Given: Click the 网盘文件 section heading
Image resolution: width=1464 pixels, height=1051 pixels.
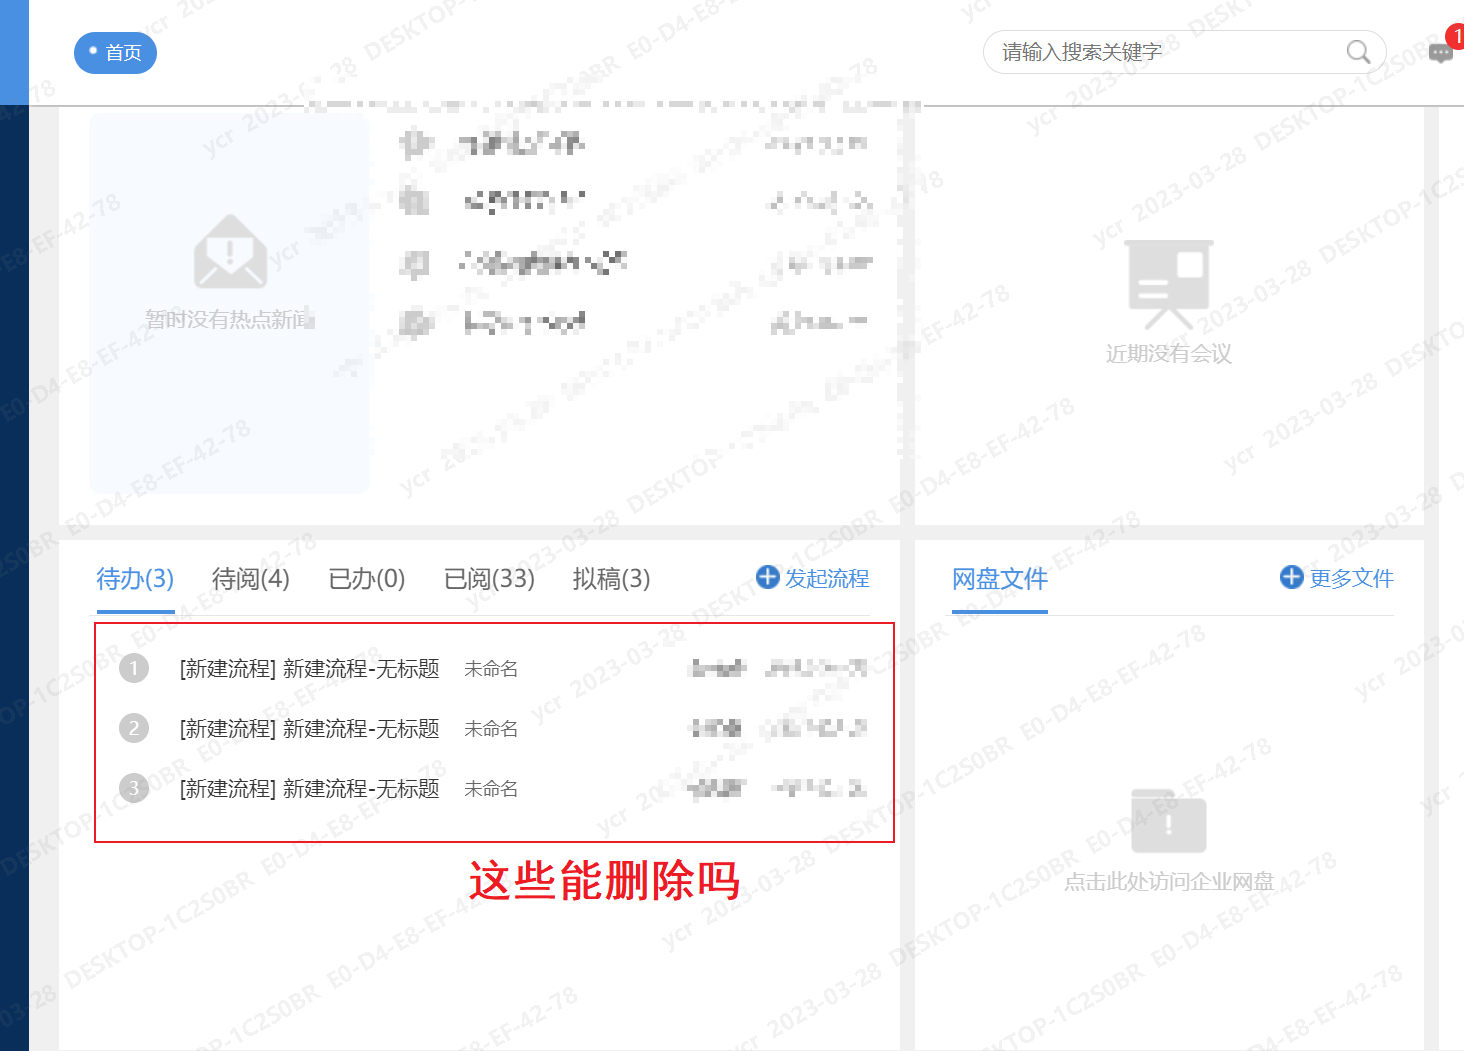Looking at the screenshot, I should pos(999,579).
